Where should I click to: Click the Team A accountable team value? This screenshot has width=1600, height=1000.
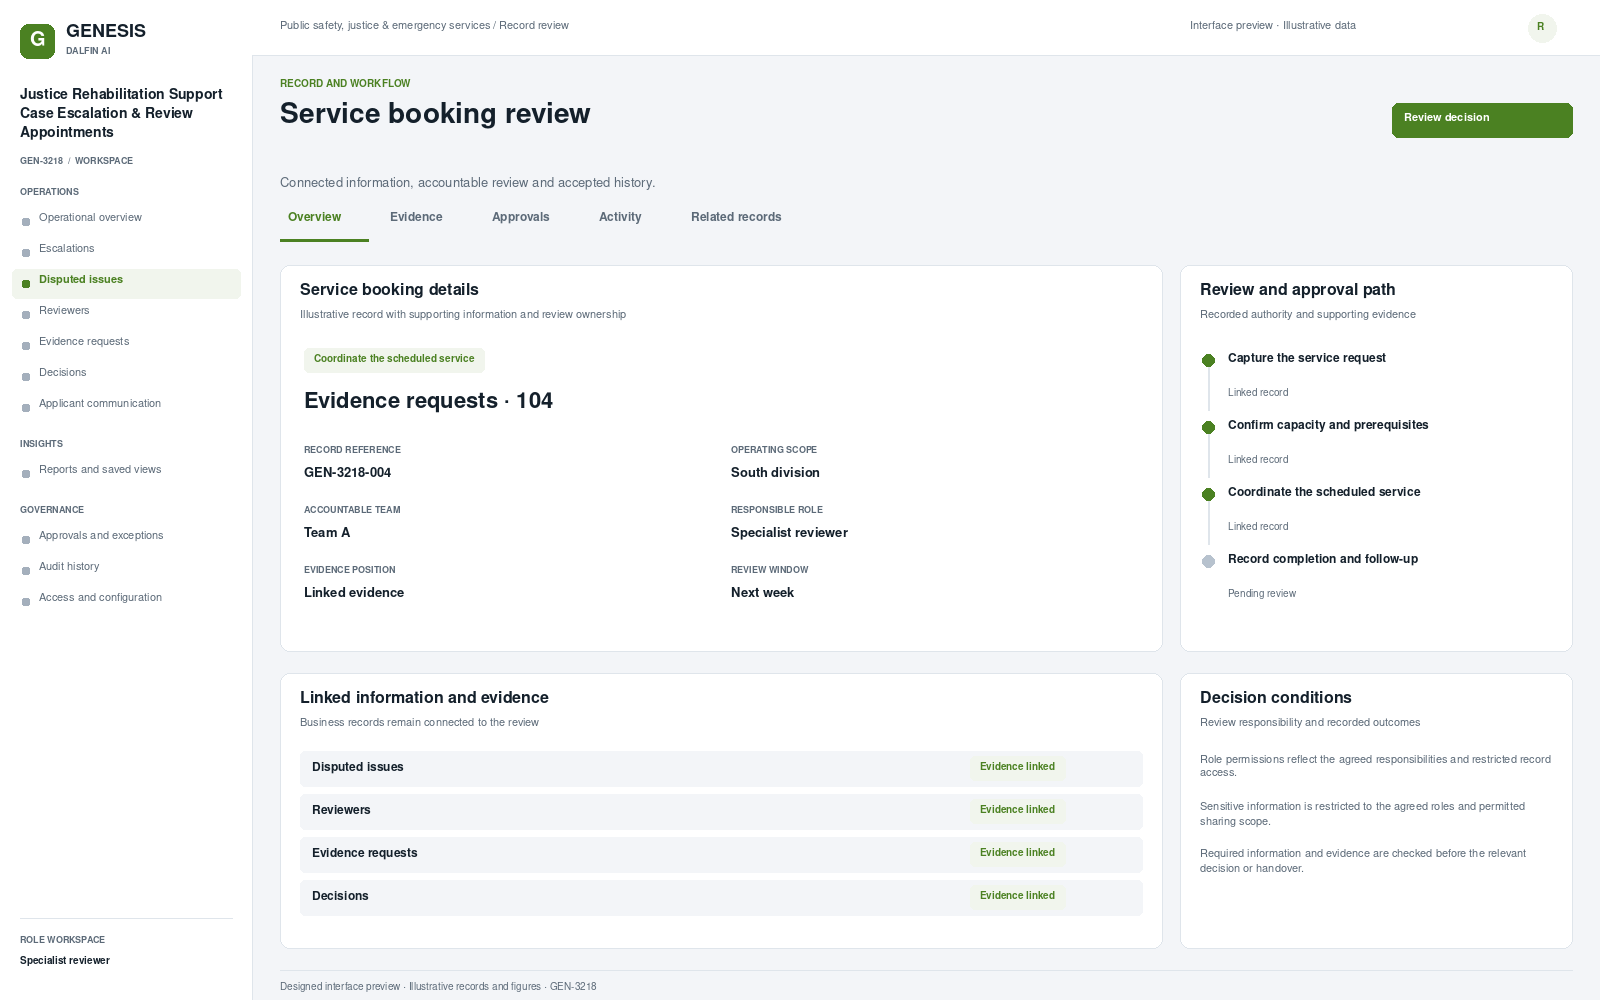pyautogui.click(x=327, y=533)
